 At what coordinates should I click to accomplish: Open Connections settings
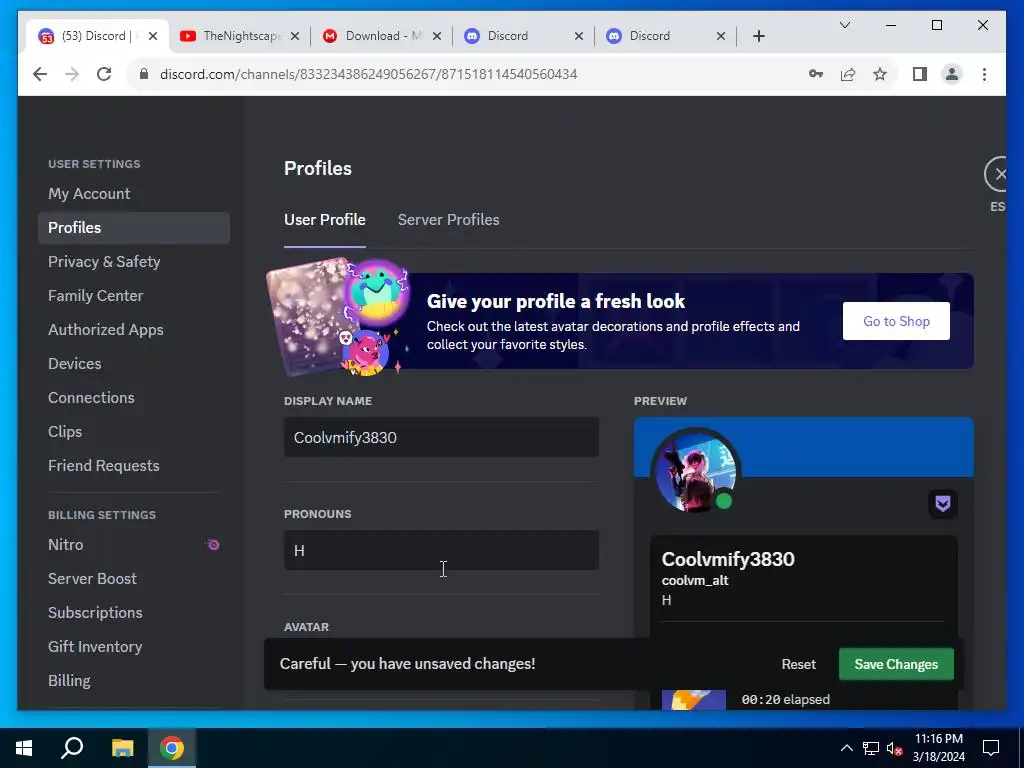tap(134, 398)
